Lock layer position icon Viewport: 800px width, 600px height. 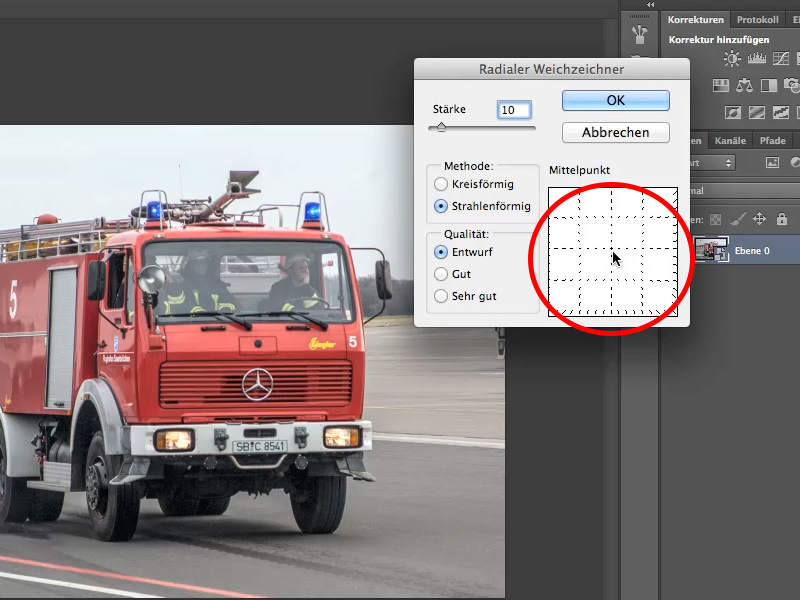pyautogui.click(x=759, y=219)
